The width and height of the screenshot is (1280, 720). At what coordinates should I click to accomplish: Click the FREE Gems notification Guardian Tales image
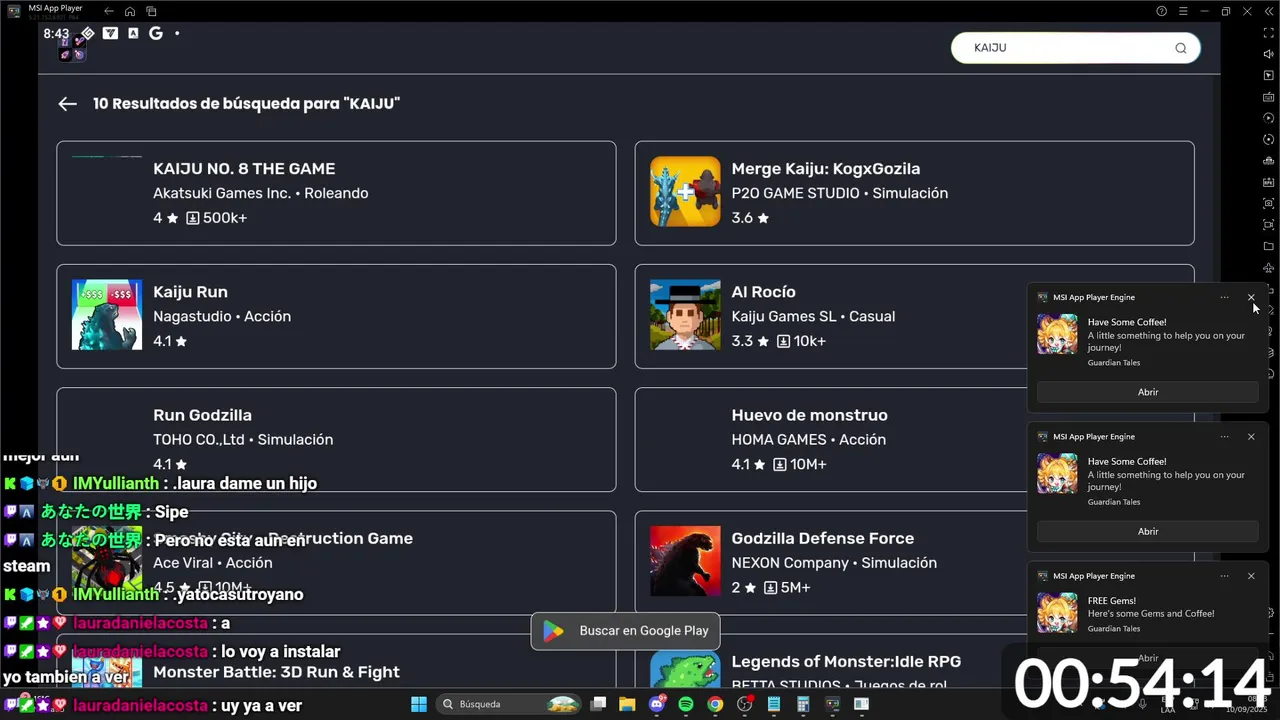click(1057, 613)
